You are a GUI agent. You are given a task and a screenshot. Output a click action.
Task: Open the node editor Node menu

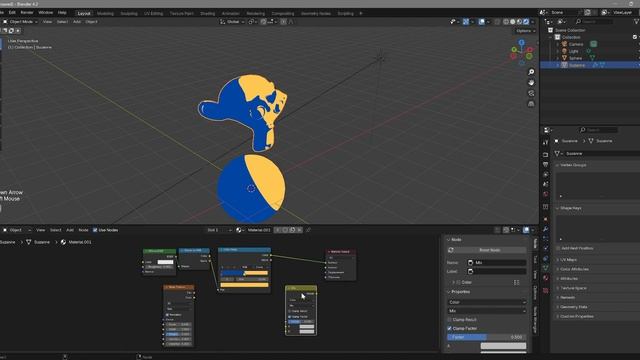pyautogui.click(x=83, y=230)
